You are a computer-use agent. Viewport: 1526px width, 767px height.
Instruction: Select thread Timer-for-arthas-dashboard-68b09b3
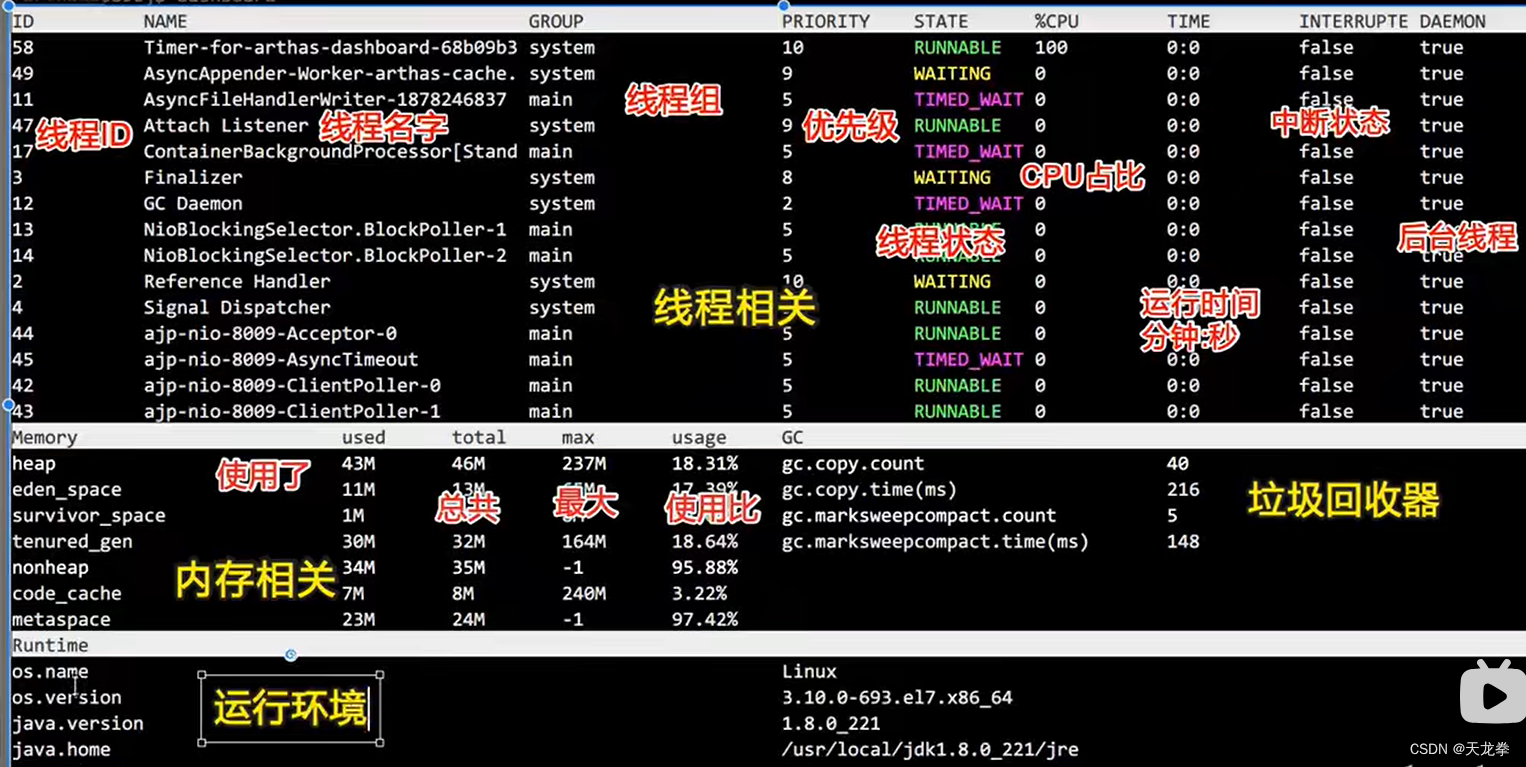(x=330, y=47)
